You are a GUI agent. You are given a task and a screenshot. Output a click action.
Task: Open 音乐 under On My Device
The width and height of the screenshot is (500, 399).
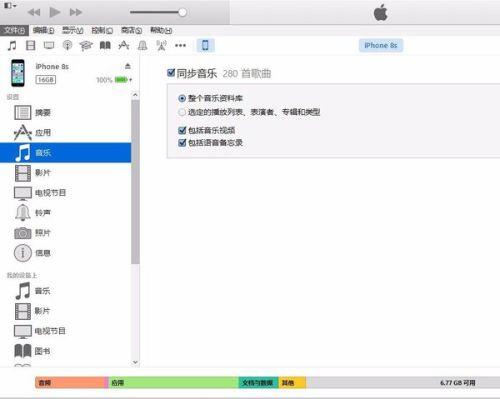pos(66,291)
